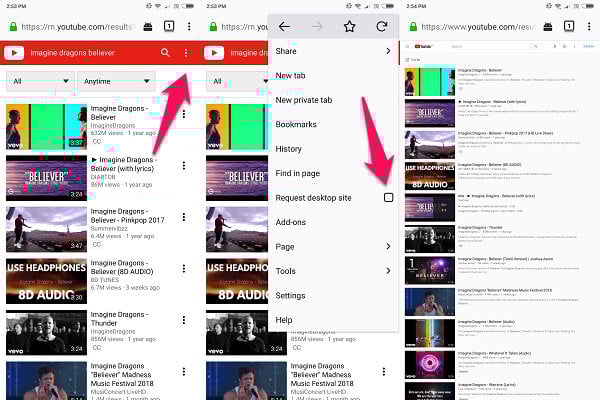The height and width of the screenshot is (400, 600).
Task: Tap YouTube logo in red header, mobile results screen
Action: coord(15,53)
